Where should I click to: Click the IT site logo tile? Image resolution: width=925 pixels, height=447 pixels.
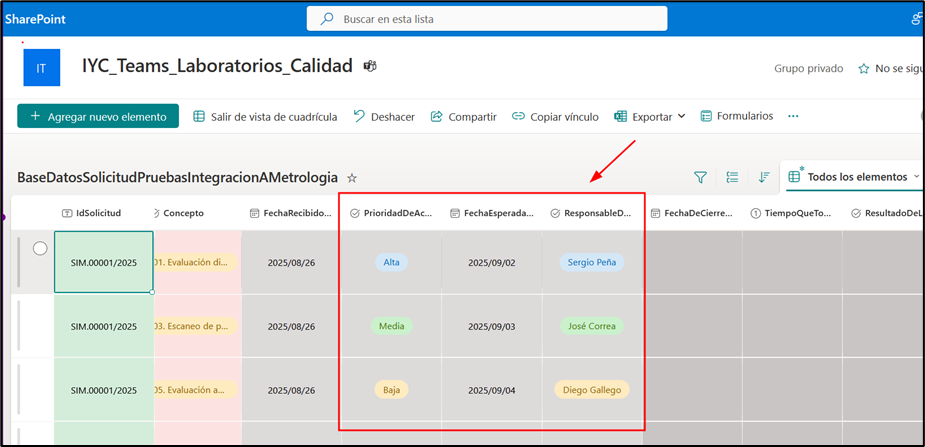pyautogui.click(x=41, y=68)
